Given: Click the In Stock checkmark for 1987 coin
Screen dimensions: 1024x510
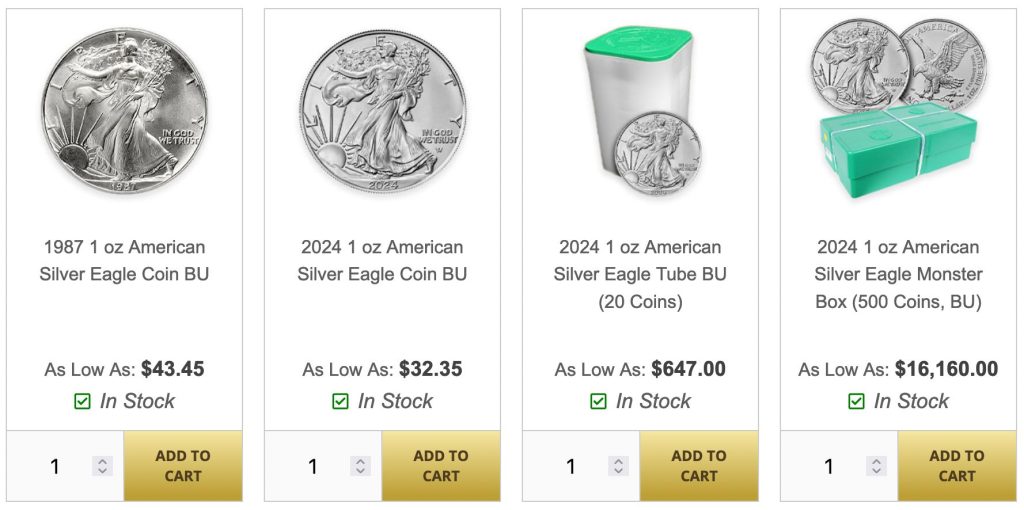Looking at the screenshot, I should coord(83,402).
